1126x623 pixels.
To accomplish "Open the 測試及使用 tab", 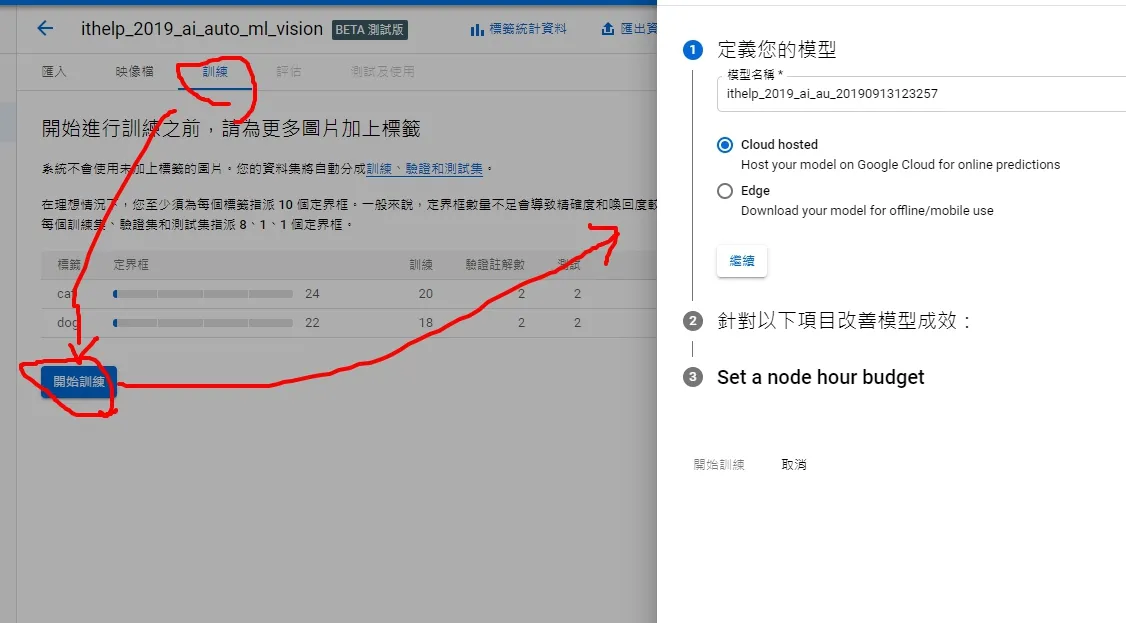I will 383,71.
